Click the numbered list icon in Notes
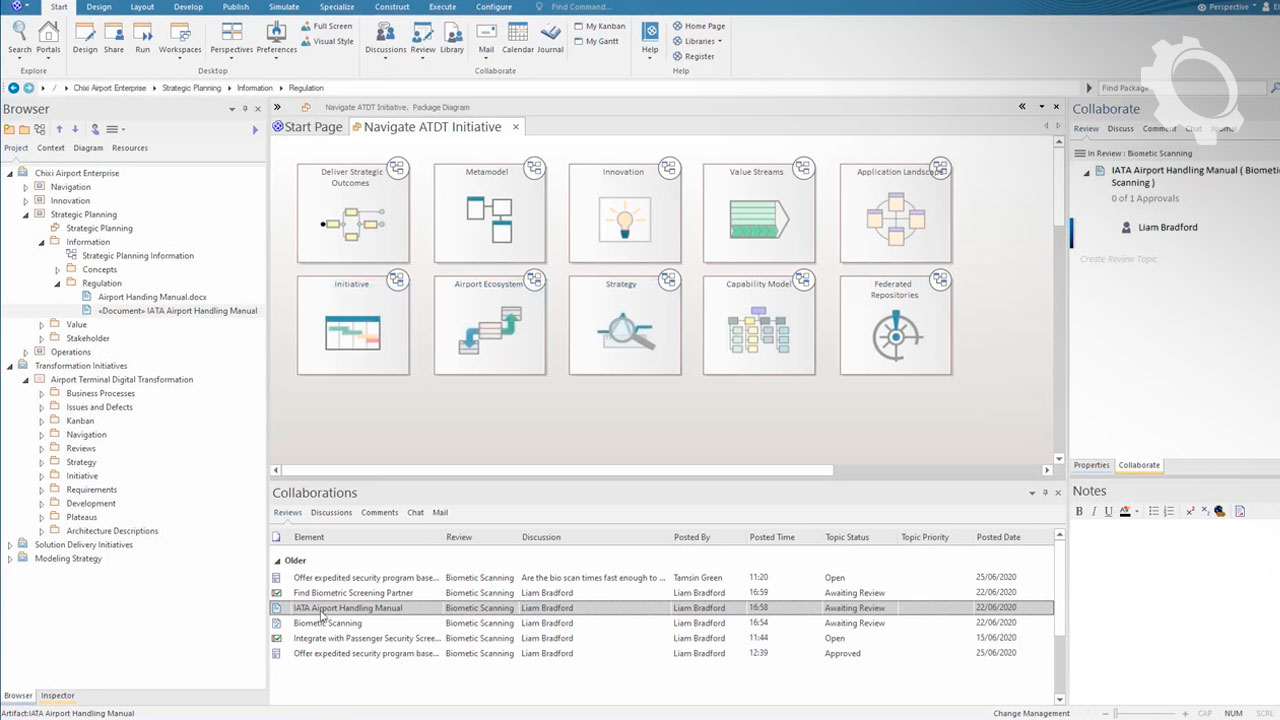The width and height of the screenshot is (1280, 720). (x=1168, y=511)
